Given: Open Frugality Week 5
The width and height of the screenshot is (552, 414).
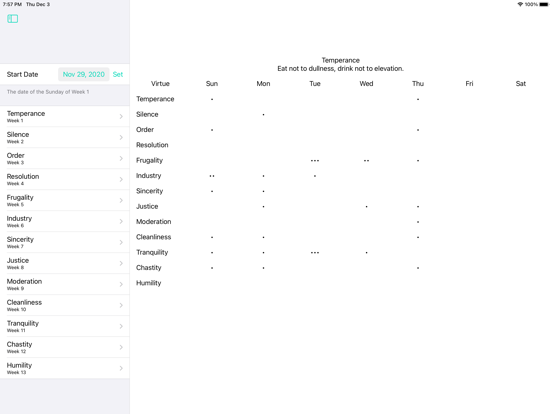Looking at the screenshot, I should coord(65,200).
